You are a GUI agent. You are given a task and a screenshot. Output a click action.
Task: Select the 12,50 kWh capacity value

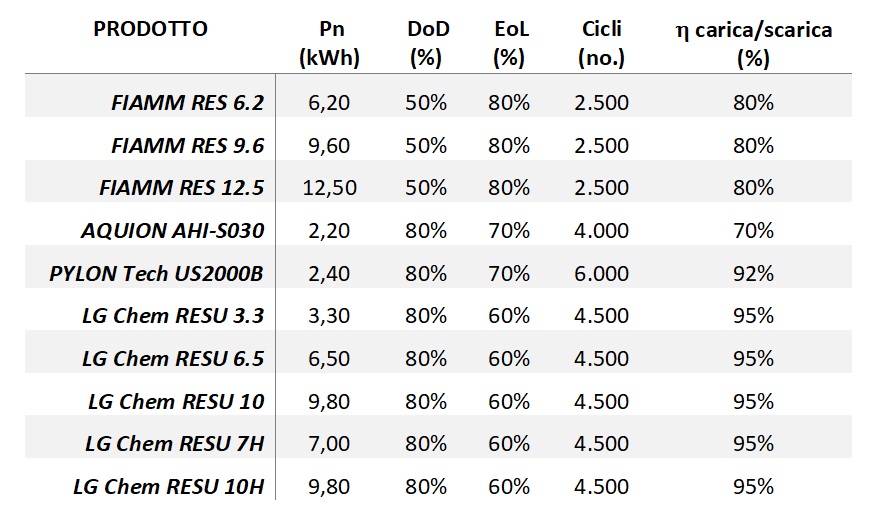tap(329, 188)
